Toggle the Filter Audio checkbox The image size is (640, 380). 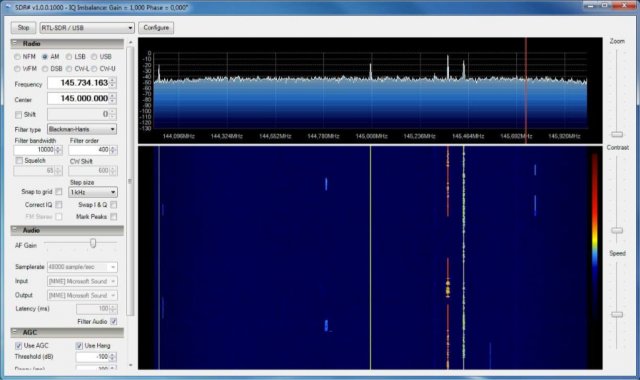[113, 322]
